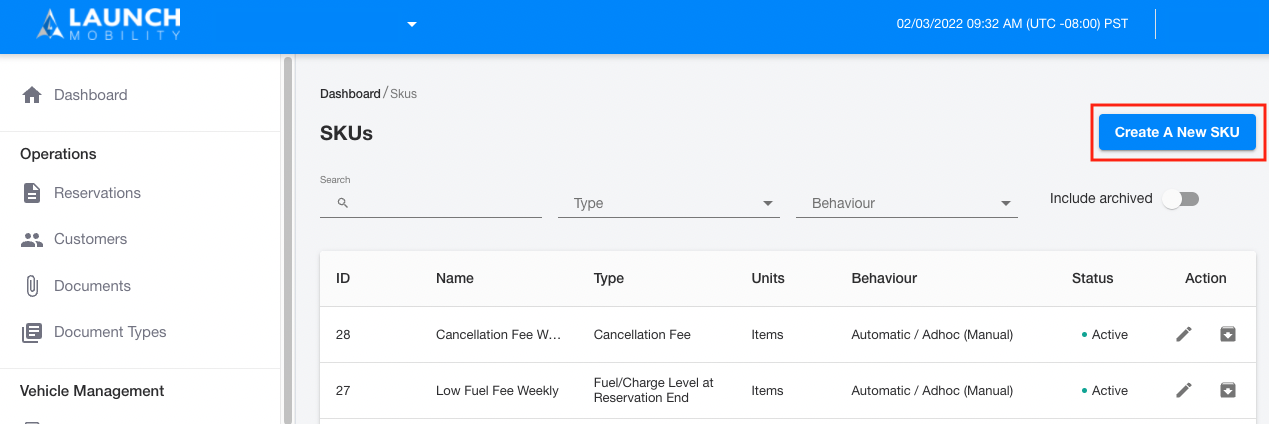The image size is (1269, 424).
Task: Click the Launch Mobility logo
Action: pos(108,24)
